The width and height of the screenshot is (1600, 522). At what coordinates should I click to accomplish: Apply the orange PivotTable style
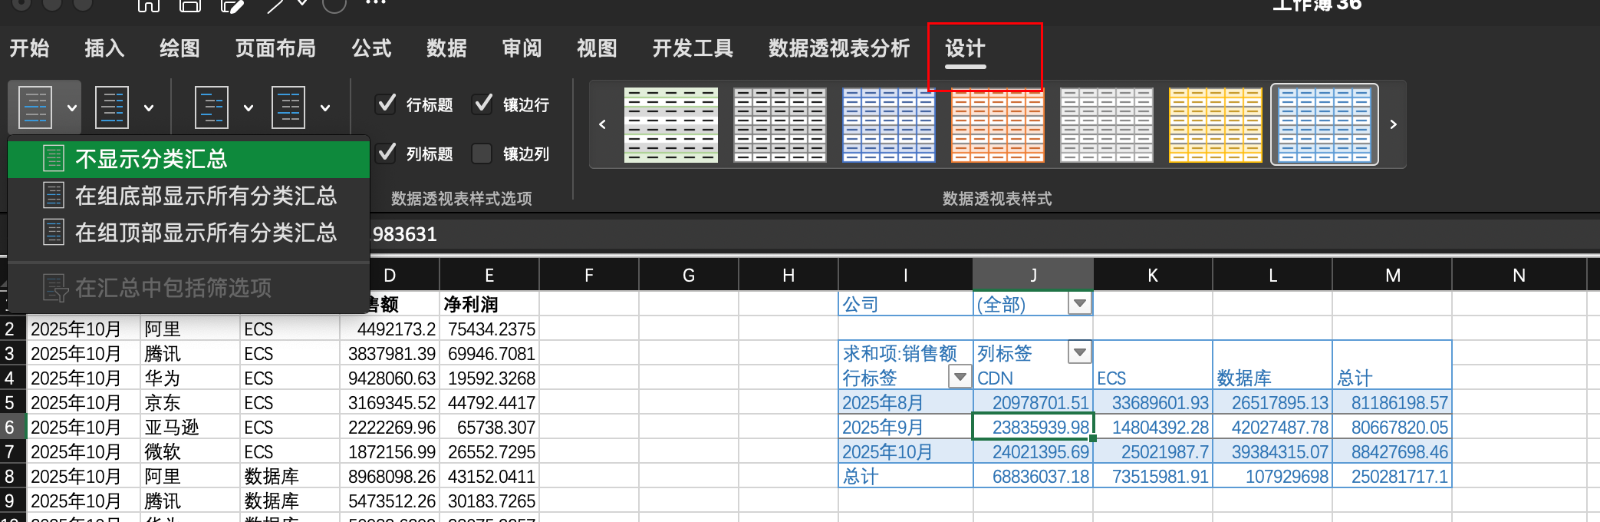pyautogui.click(x=998, y=125)
